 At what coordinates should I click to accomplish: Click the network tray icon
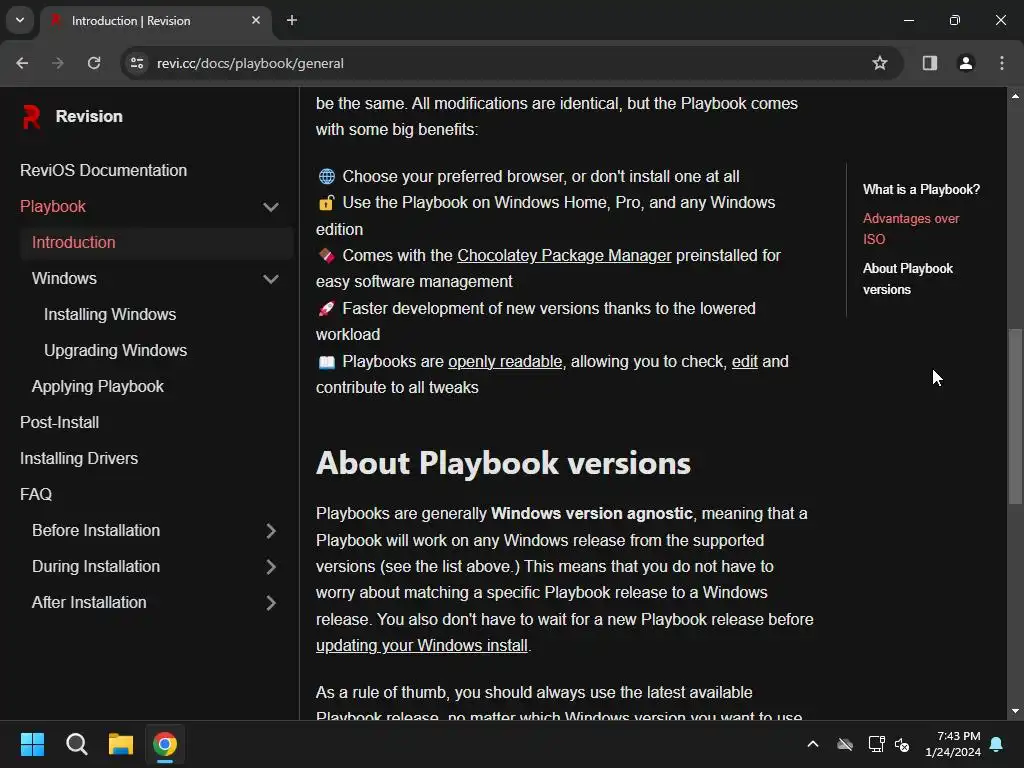coord(876,744)
